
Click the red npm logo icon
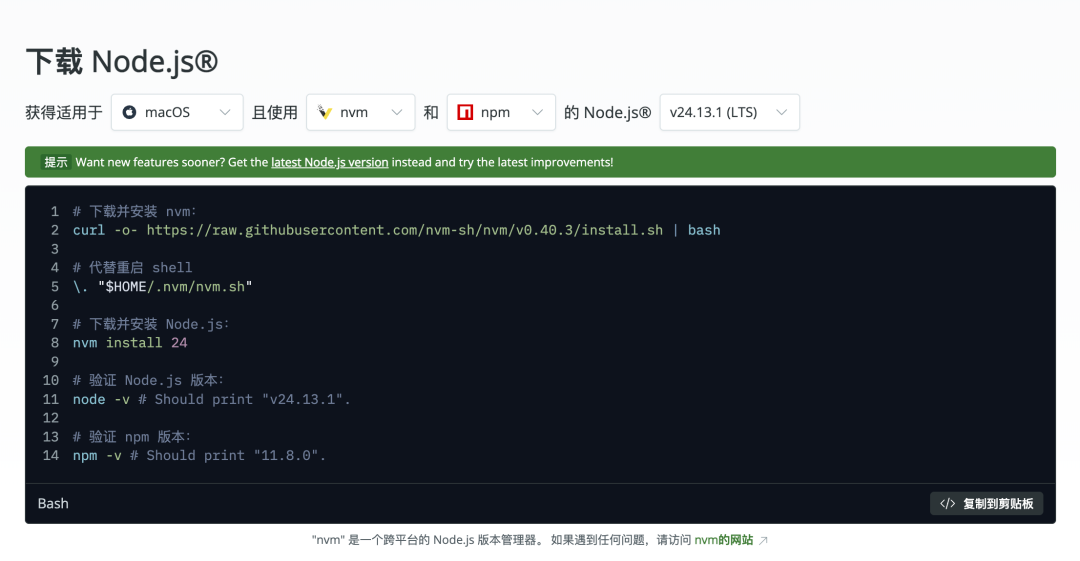465,112
